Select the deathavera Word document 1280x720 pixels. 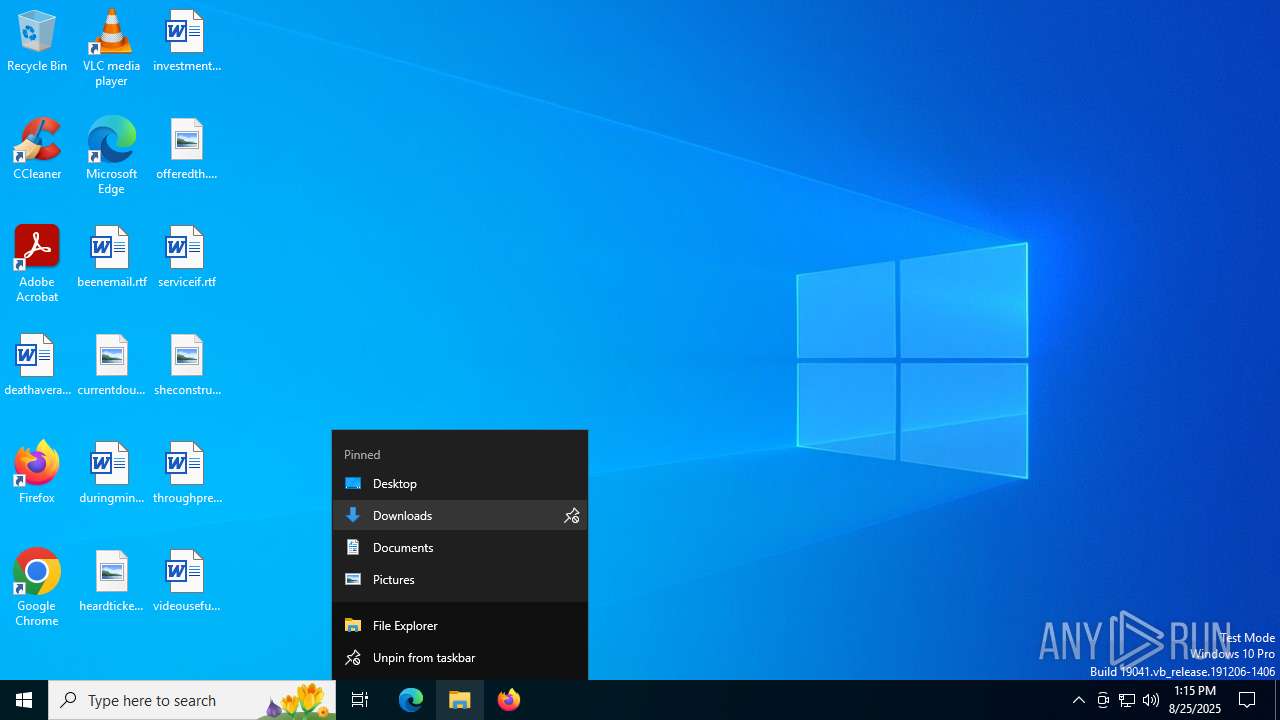tap(37, 366)
